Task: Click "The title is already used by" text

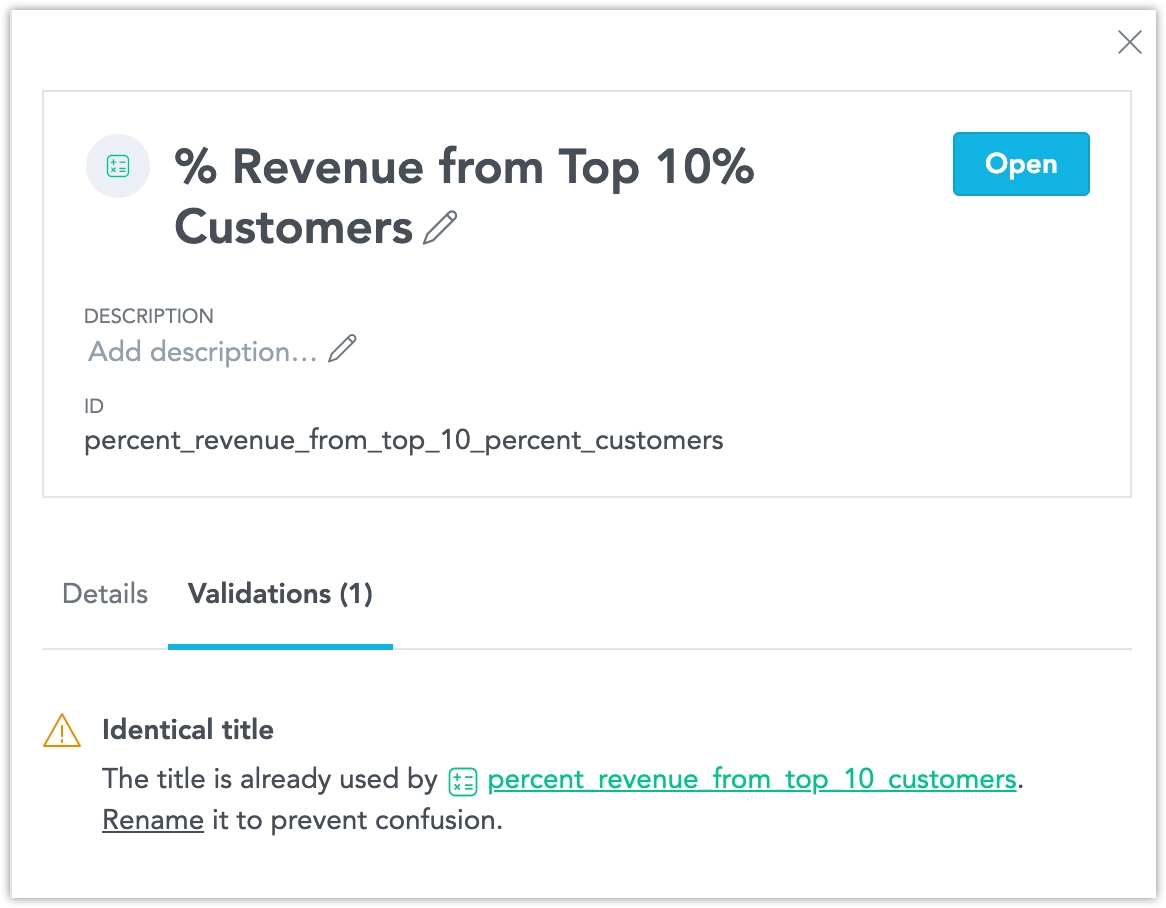Action: [270, 780]
